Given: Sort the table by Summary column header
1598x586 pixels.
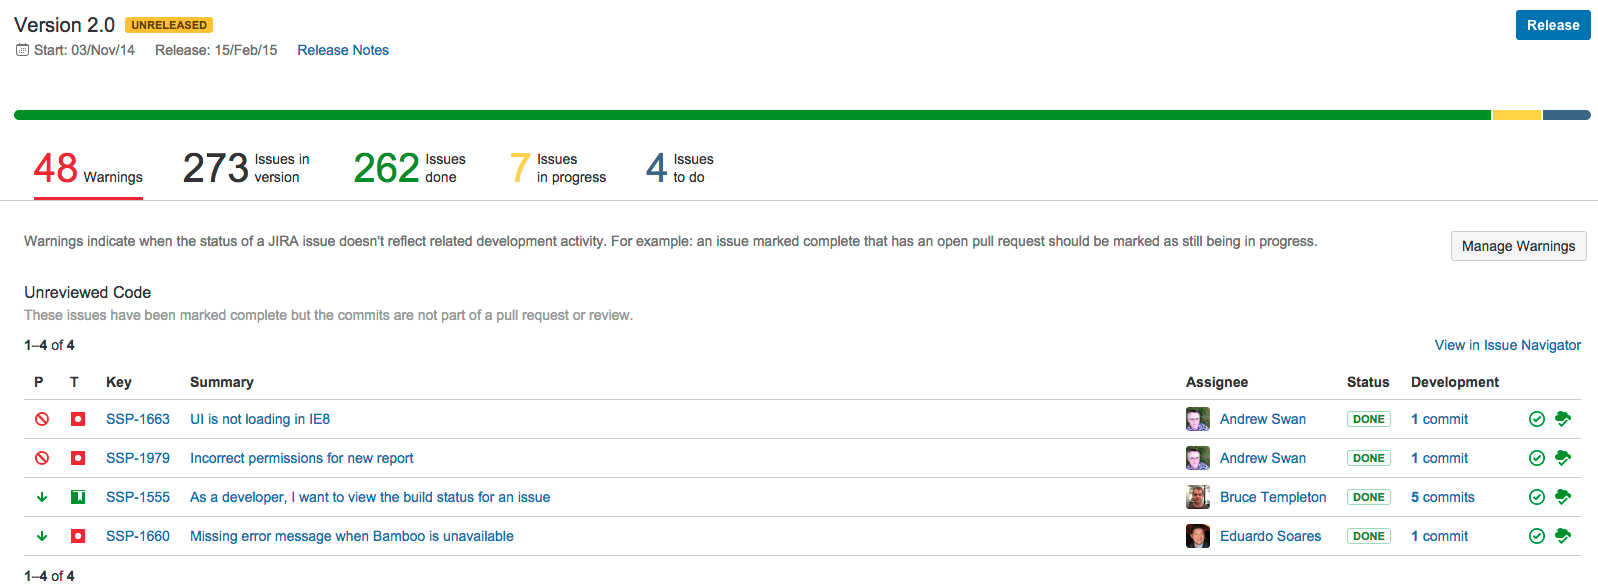Looking at the screenshot, I should click(x=222, y=382).
